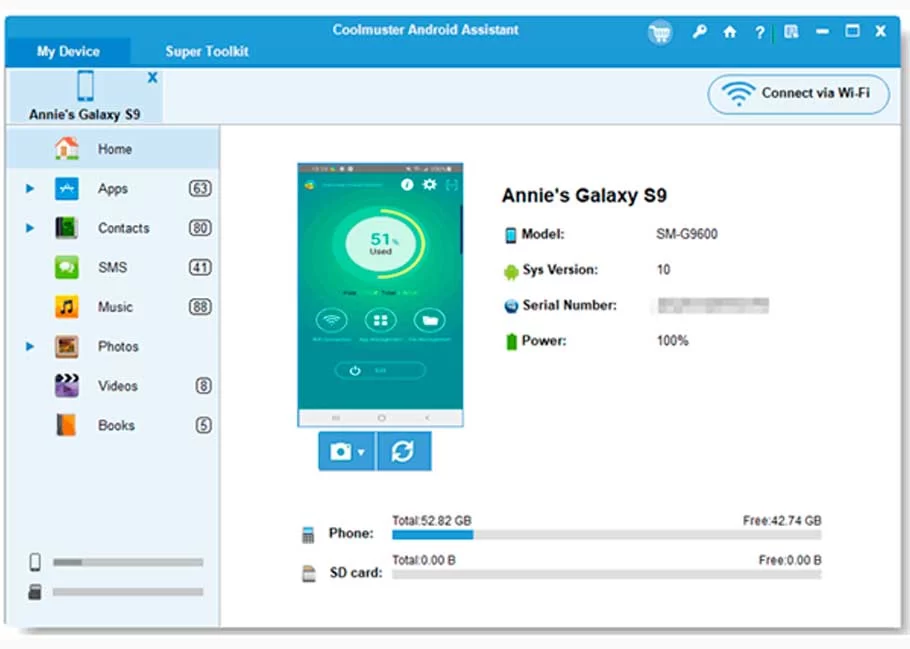Image resolution: width=910 pixels, height=649 pixels.
Task: Click the Music sidebar icon
Action: pos(67,307)
